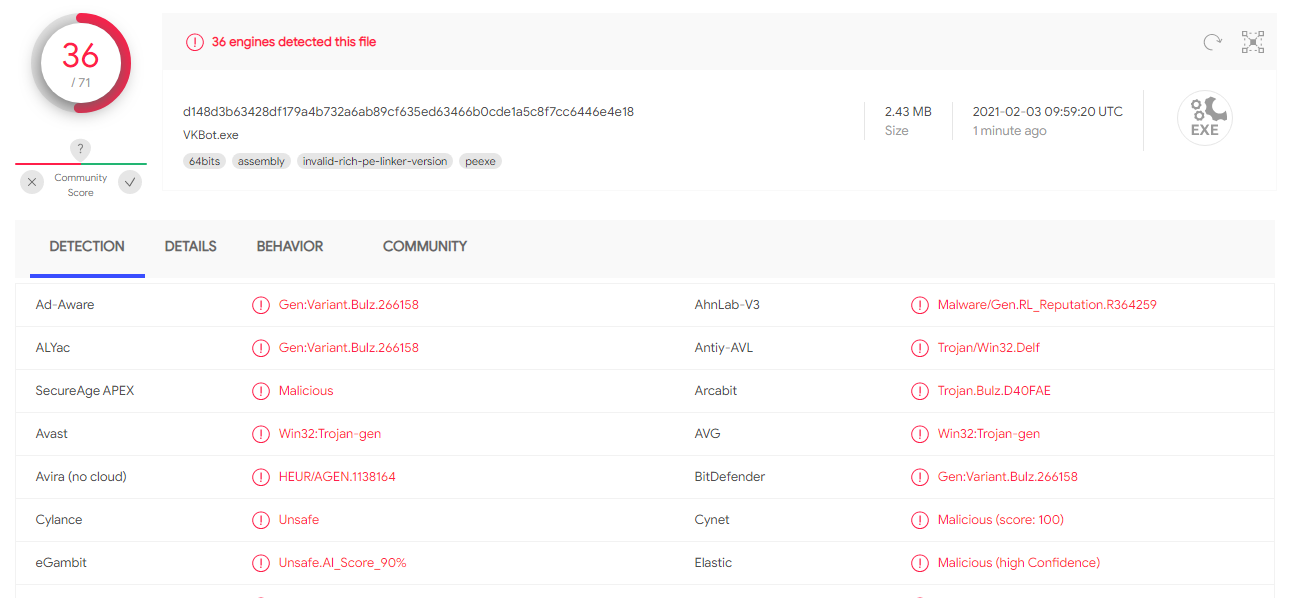Click the Malware/Gen.RL_Reputation.R364259 result
This screenshot has height=598, width=1301.
[1047, 305]
